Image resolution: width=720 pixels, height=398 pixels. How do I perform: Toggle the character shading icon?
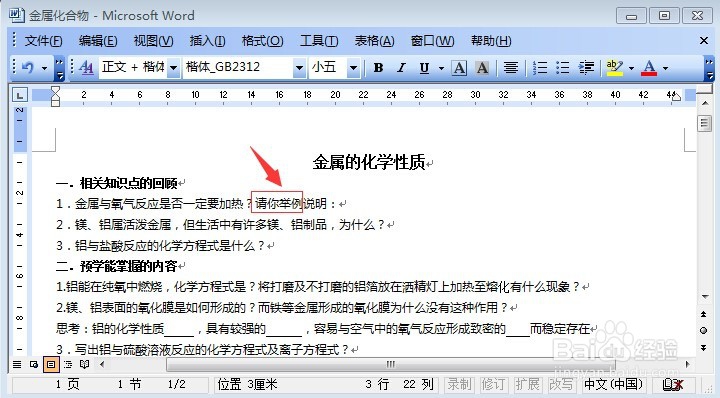[x=482, y=68]
